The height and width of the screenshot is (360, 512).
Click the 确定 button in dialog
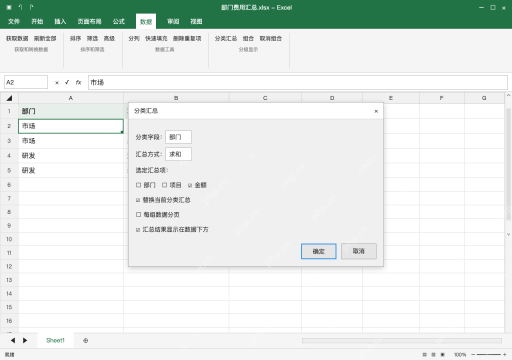(319, 251)
